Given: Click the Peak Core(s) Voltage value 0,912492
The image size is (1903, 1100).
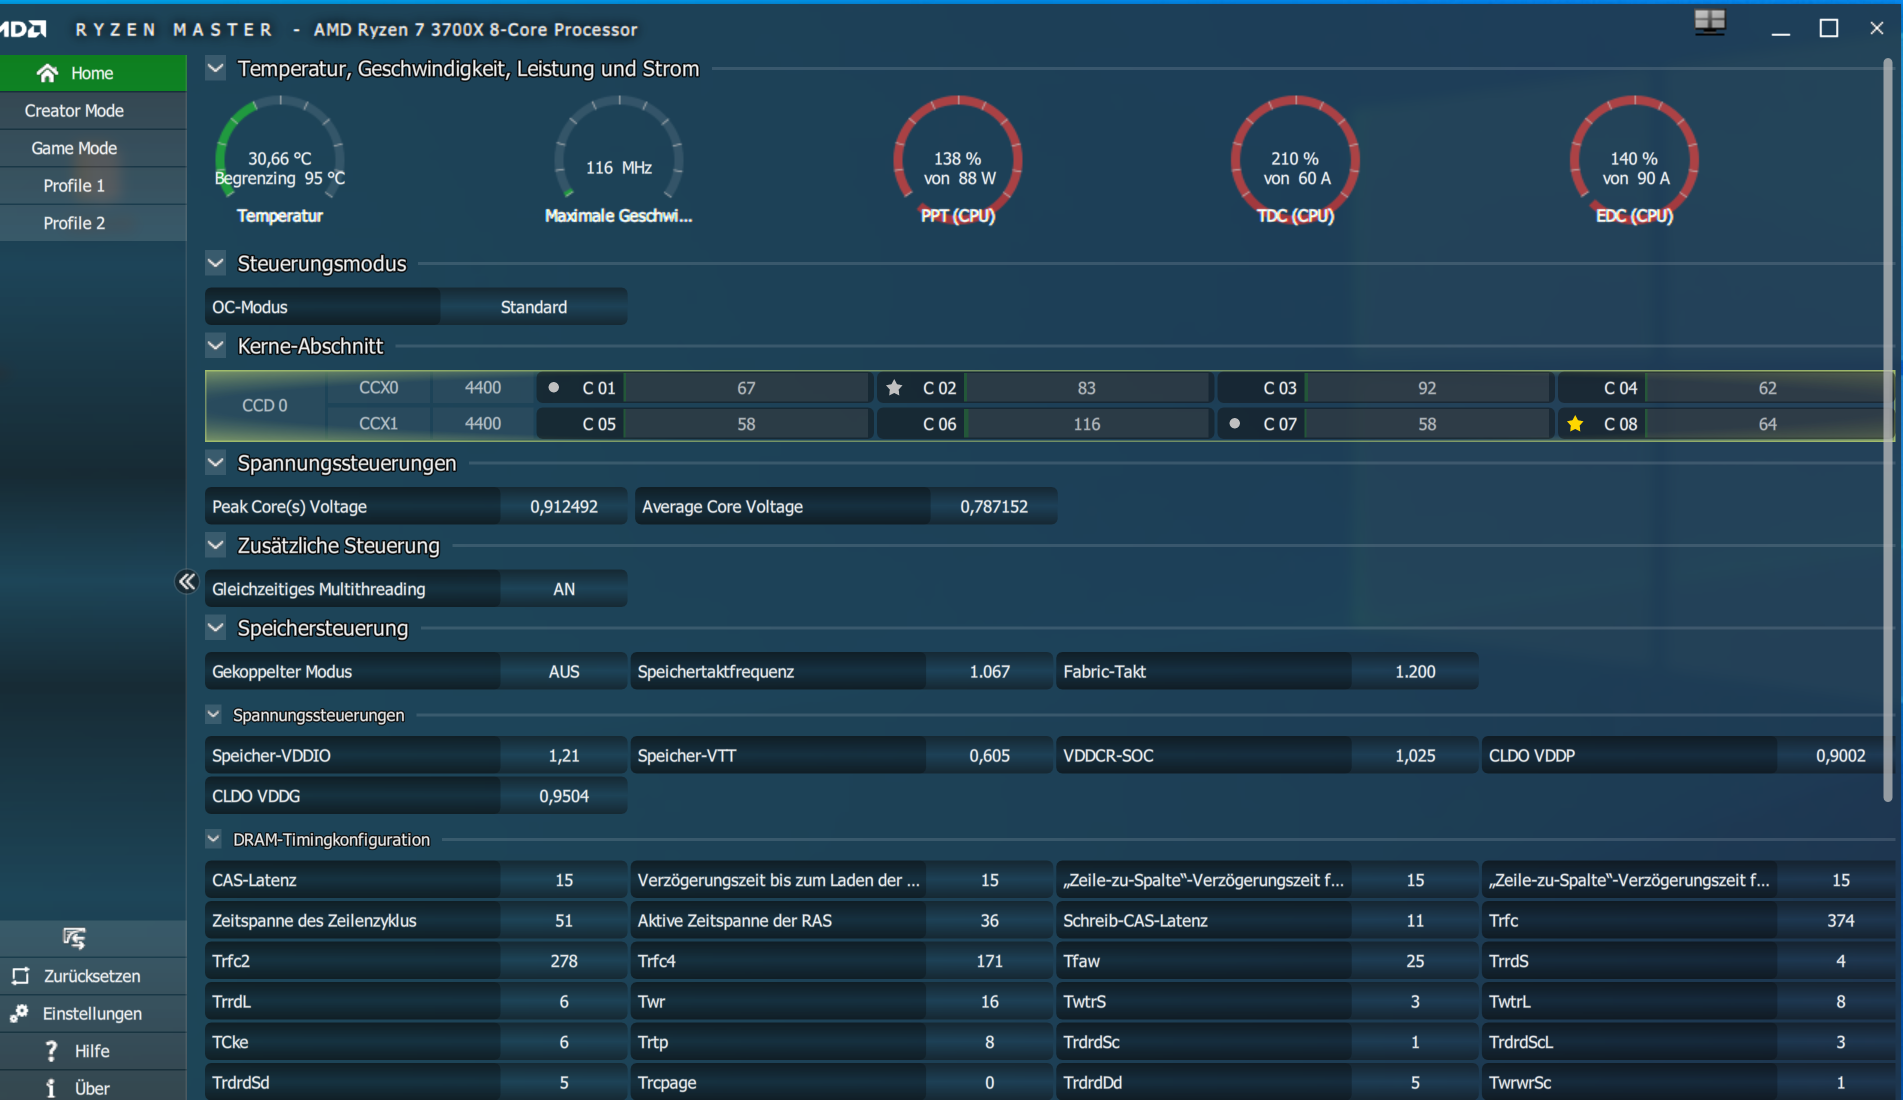Looking at the screenshot, I should (564, 507).
